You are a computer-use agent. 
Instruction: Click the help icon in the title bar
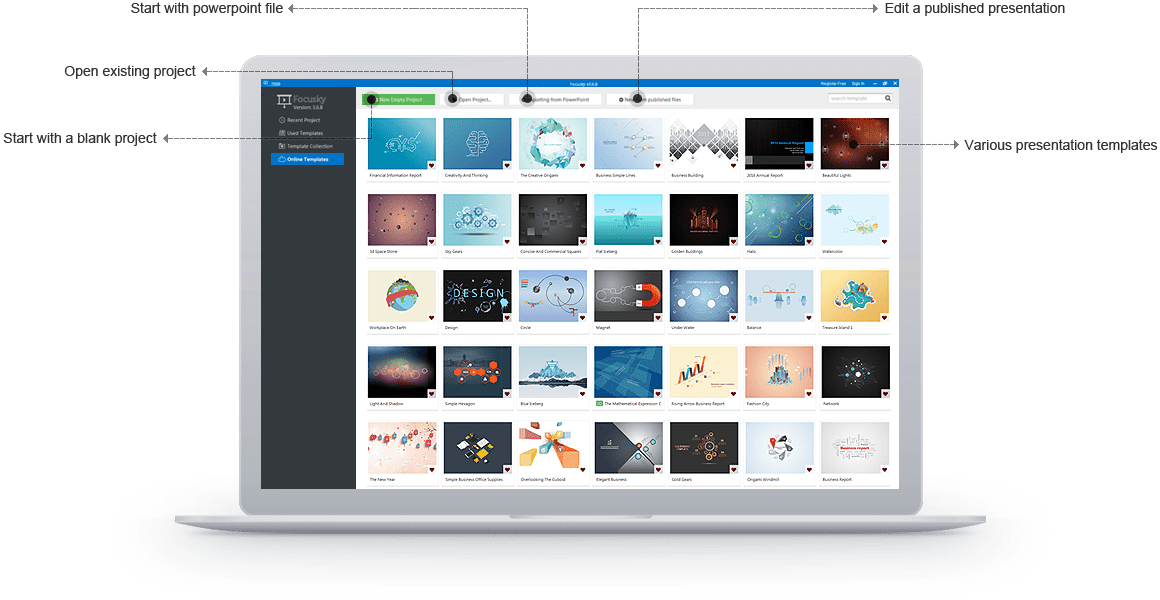point(264,83)
